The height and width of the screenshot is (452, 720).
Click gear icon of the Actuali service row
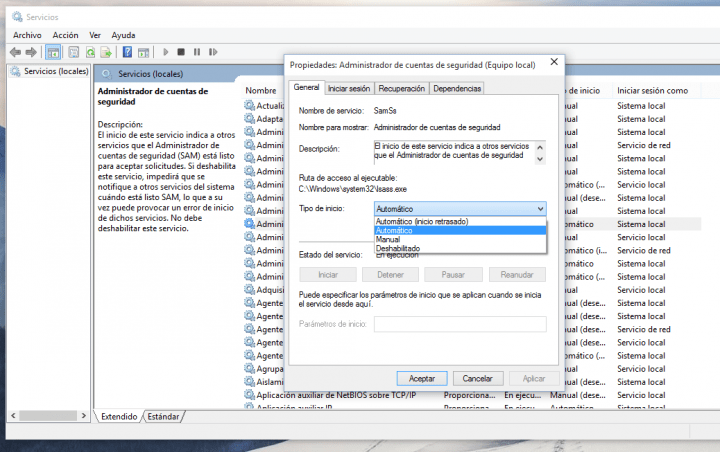pyautogui.click(x=249, y=105)
